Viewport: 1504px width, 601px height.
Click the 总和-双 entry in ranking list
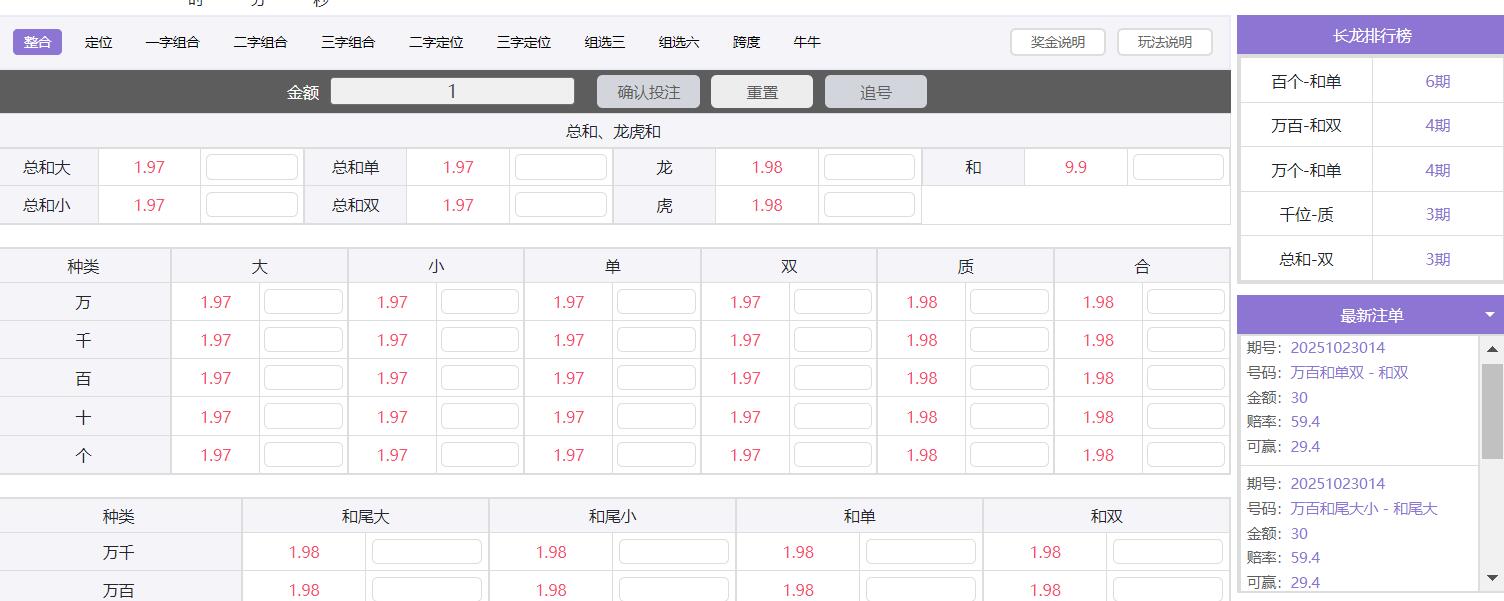(x=1306, y=259)
